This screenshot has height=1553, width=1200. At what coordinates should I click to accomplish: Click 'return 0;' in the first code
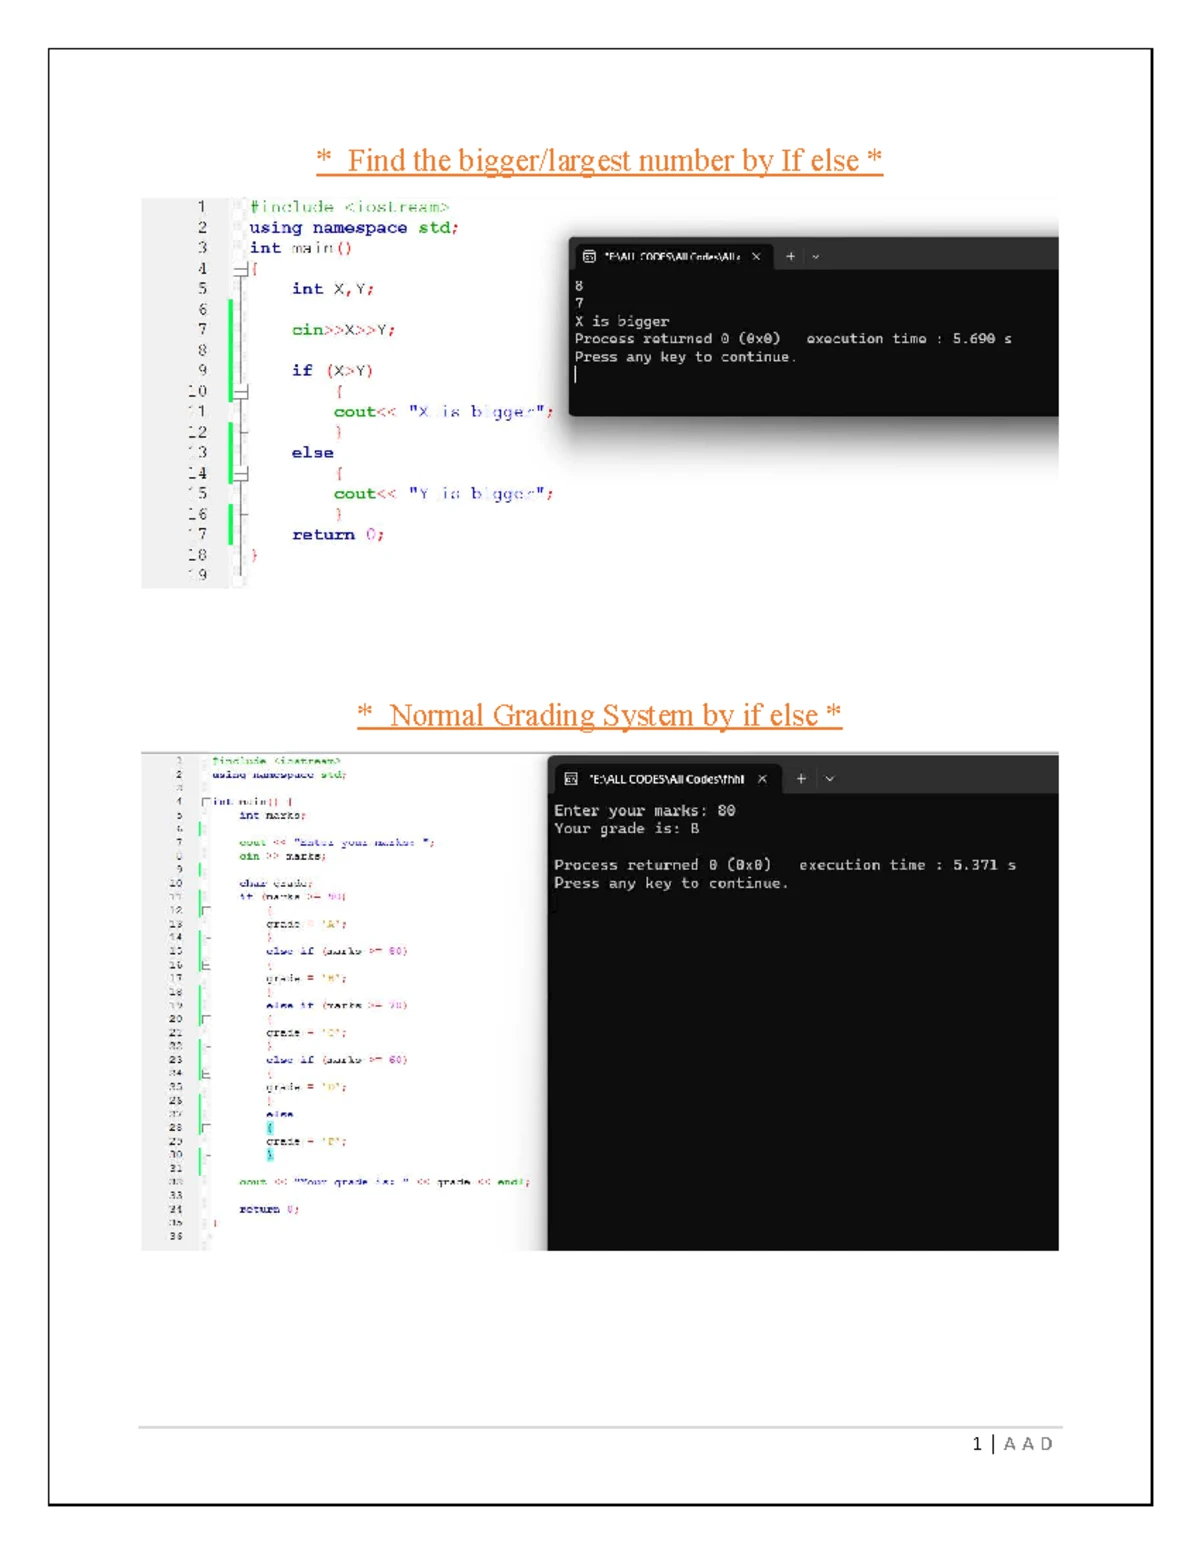pos(338,535)
